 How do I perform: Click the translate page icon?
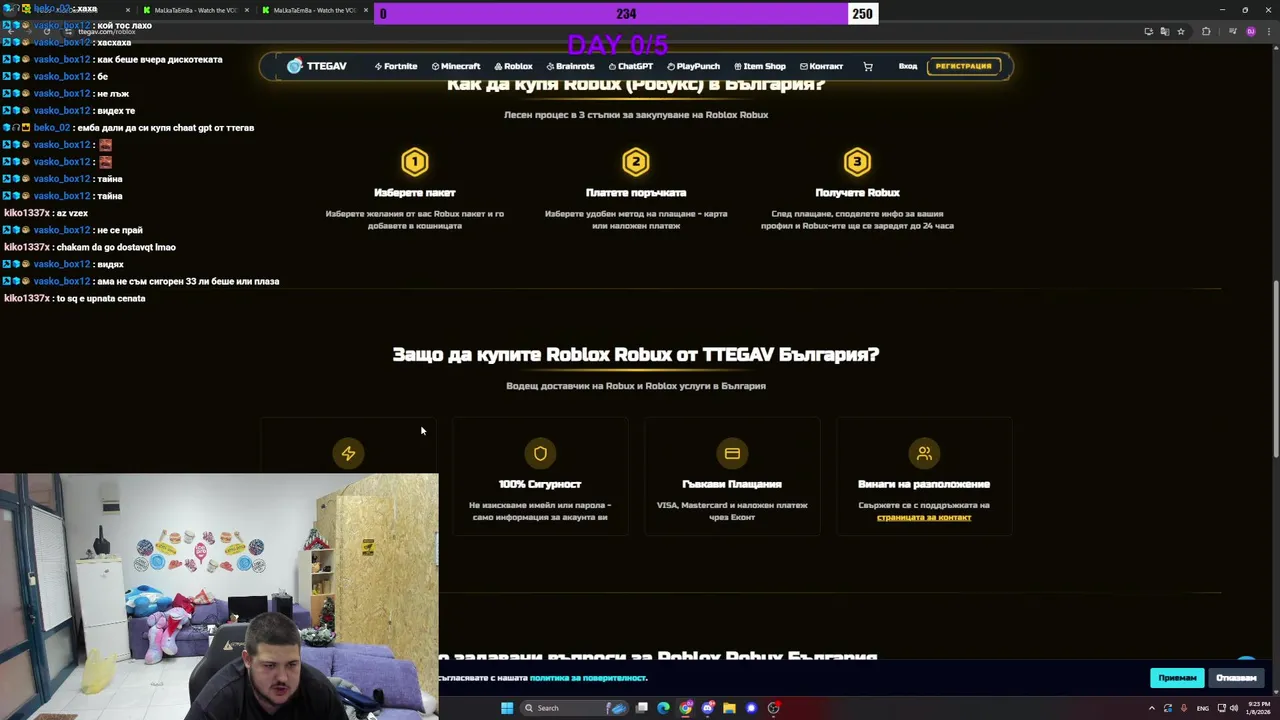click(1164, 31)
